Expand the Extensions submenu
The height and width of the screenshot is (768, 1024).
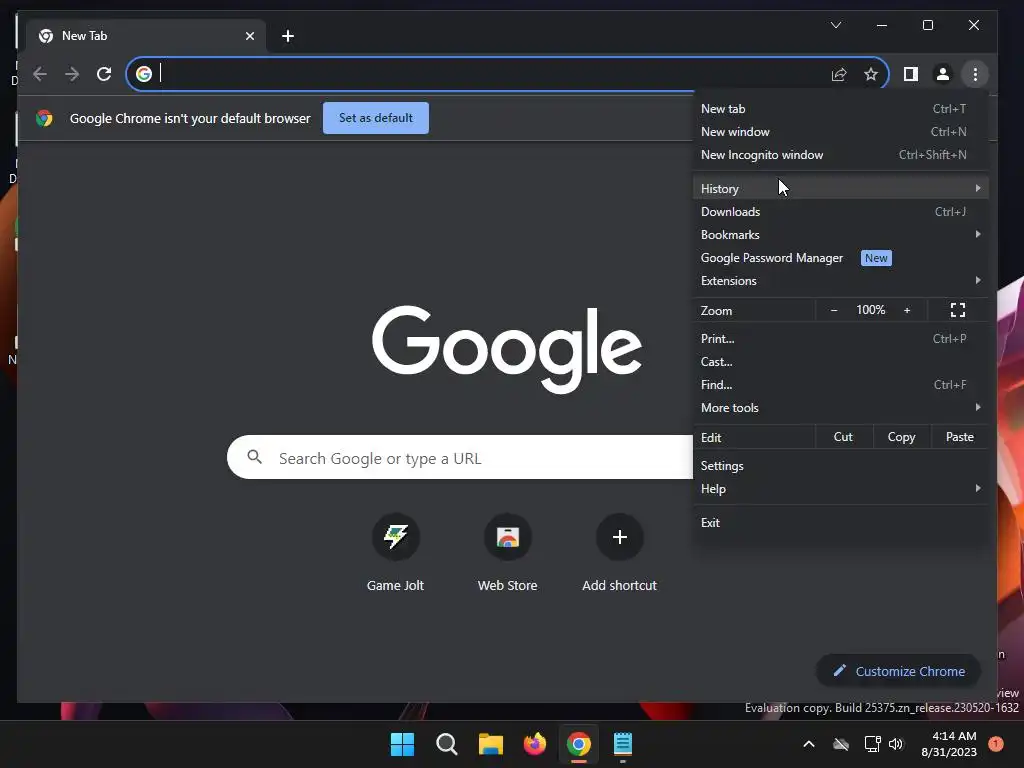pos(841,281)
